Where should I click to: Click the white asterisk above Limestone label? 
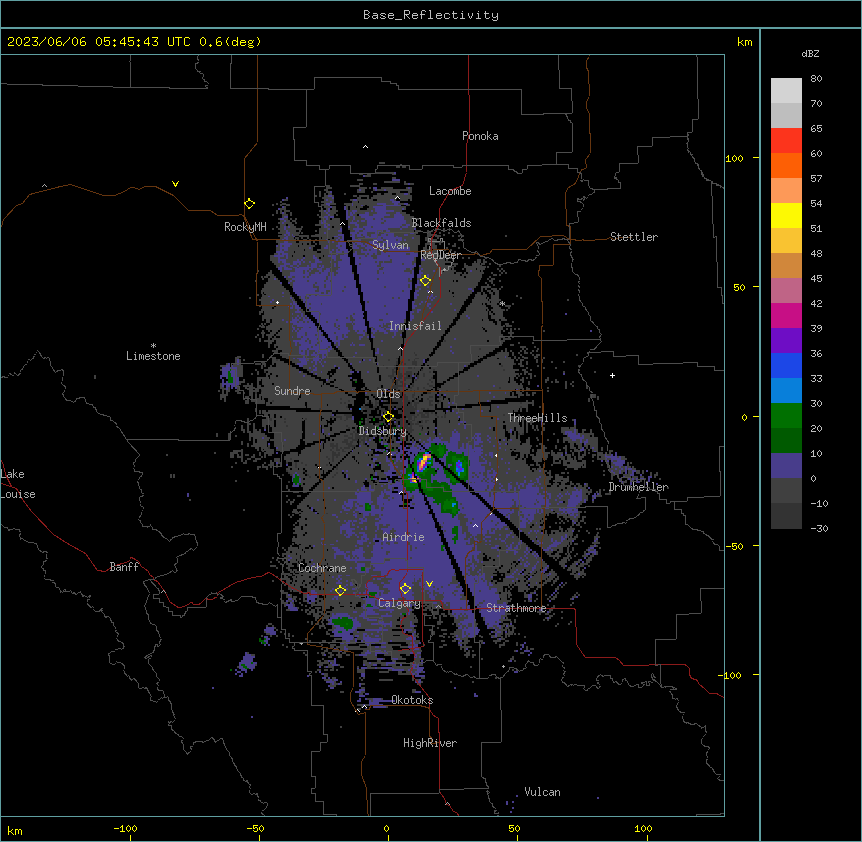(x=153, y=346)
